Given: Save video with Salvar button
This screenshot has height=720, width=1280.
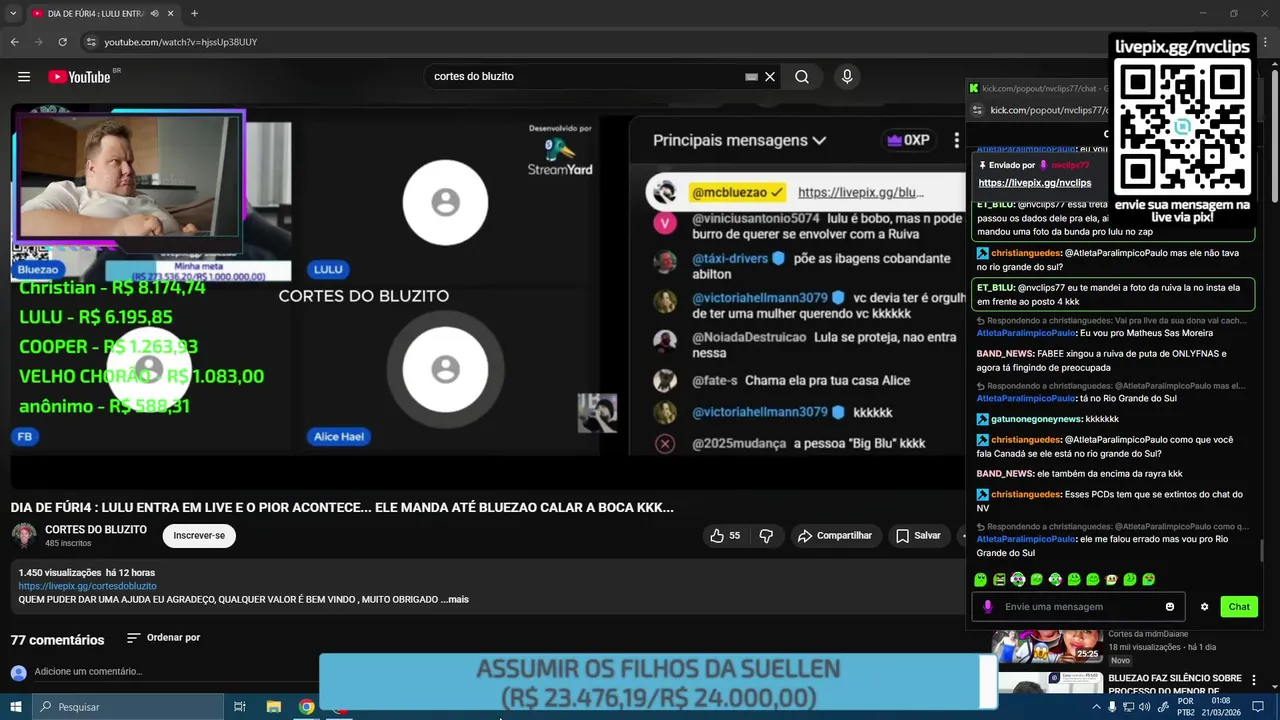Looking at the screenshot, I should pos(918,536).
